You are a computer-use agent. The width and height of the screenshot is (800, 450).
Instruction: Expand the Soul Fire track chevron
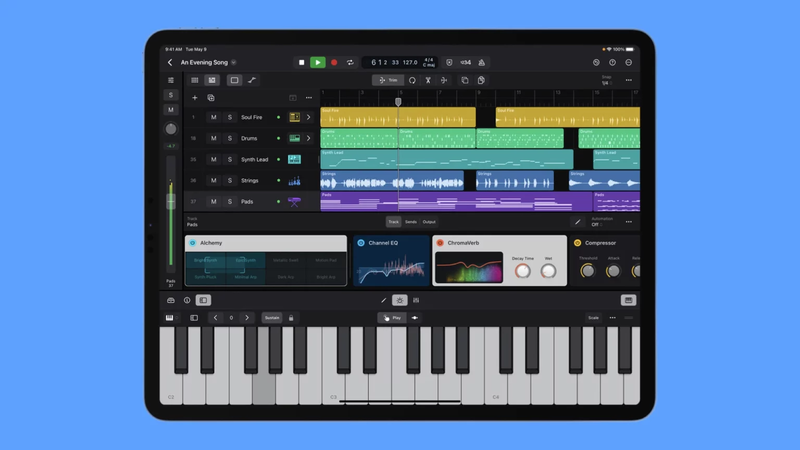tap(309, 117)
